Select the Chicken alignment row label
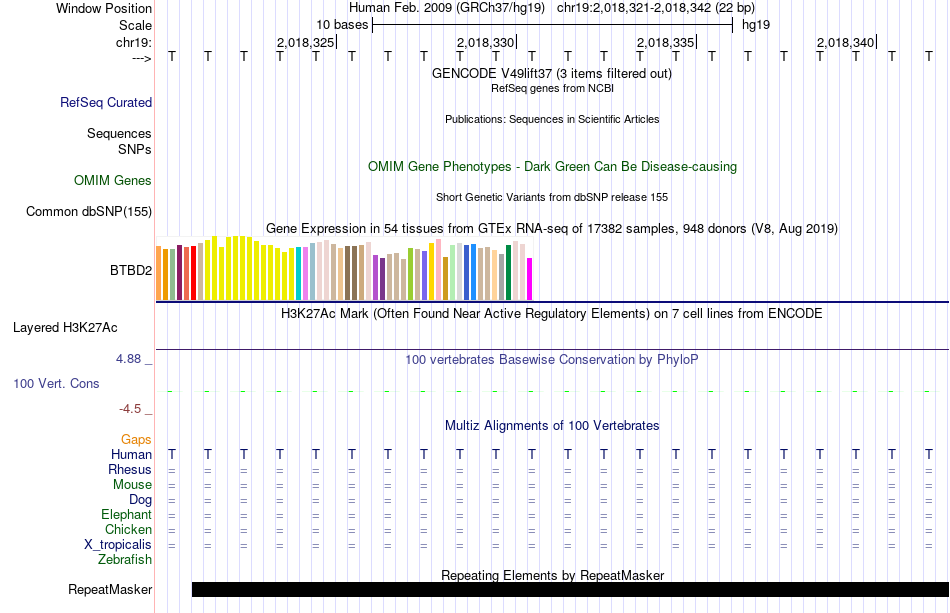 [128, 529]
